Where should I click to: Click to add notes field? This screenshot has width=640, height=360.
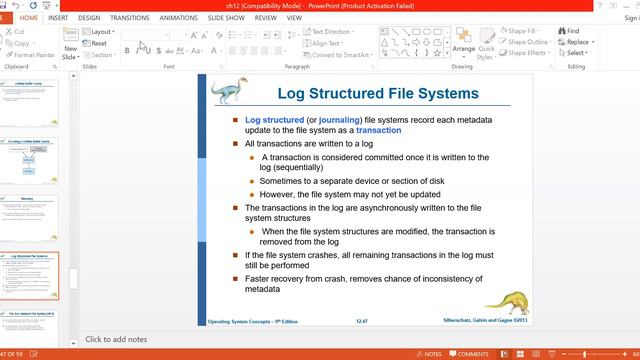pos(116,339)
